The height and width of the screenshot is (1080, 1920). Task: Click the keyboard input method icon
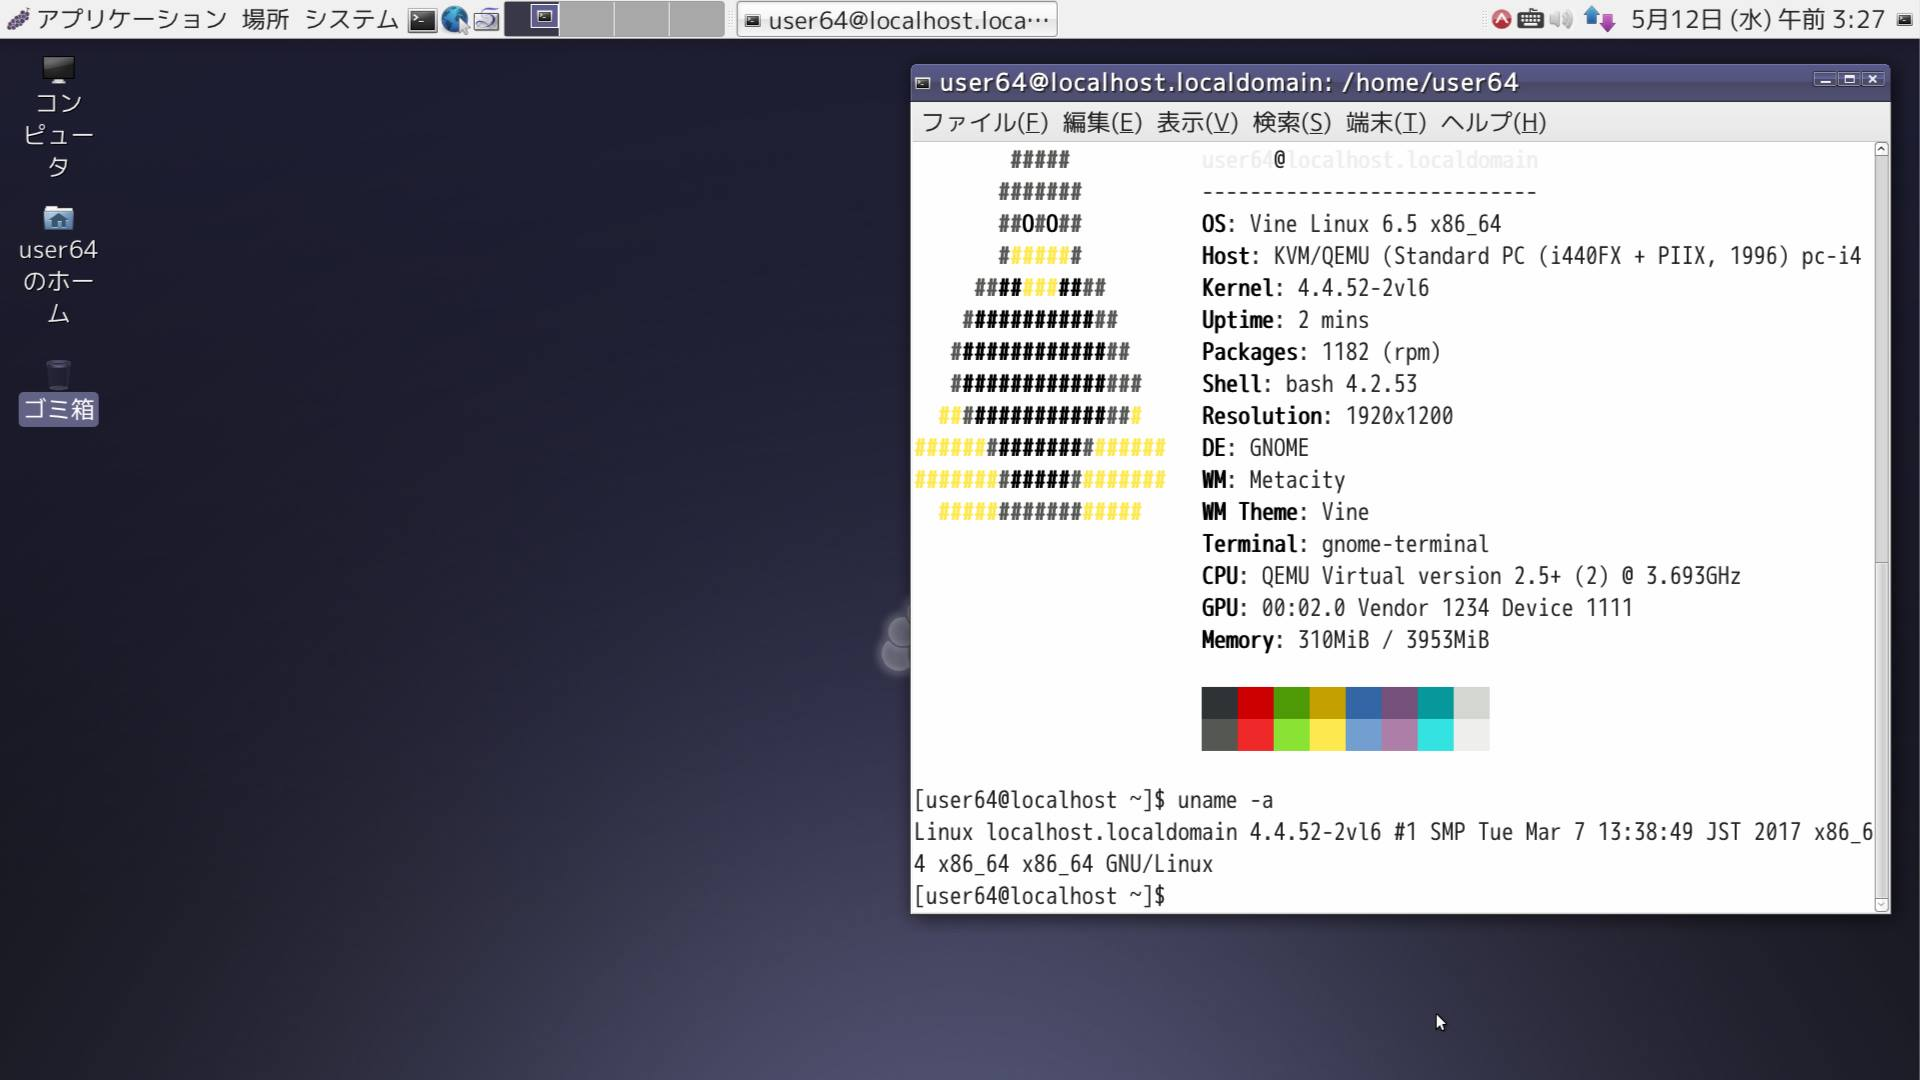pos(1530,19)
